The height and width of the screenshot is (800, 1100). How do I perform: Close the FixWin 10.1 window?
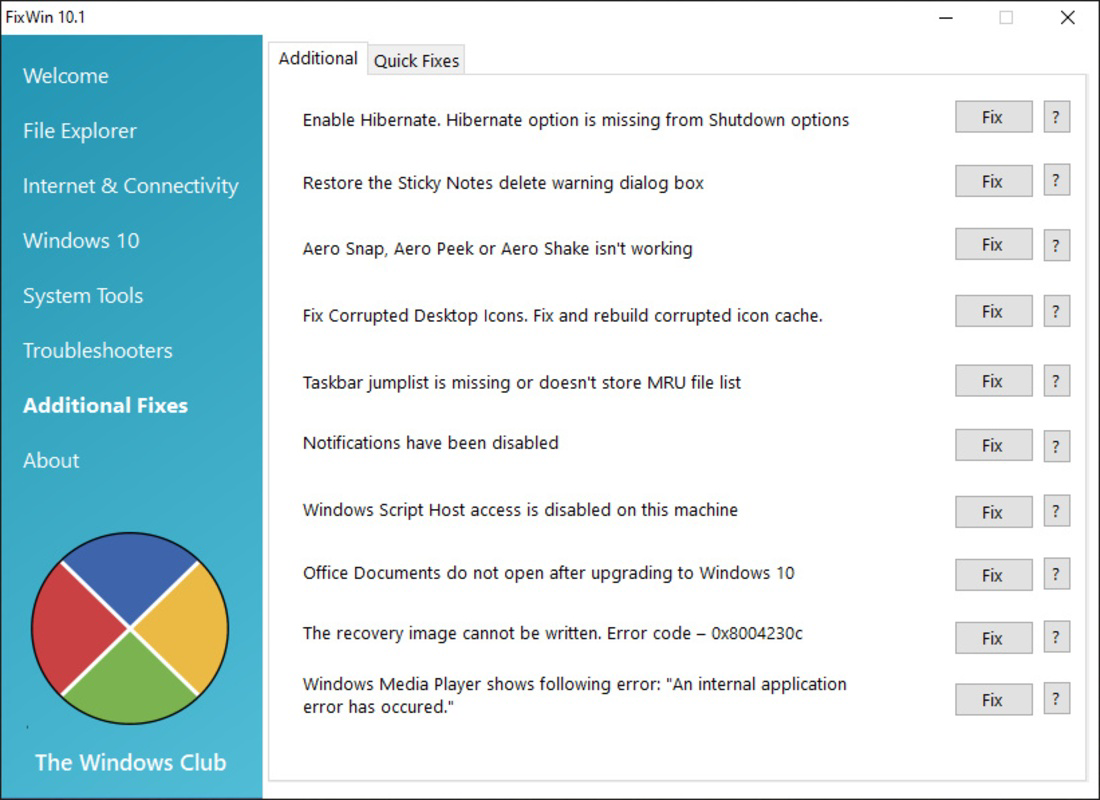(x=1067, y=18)
